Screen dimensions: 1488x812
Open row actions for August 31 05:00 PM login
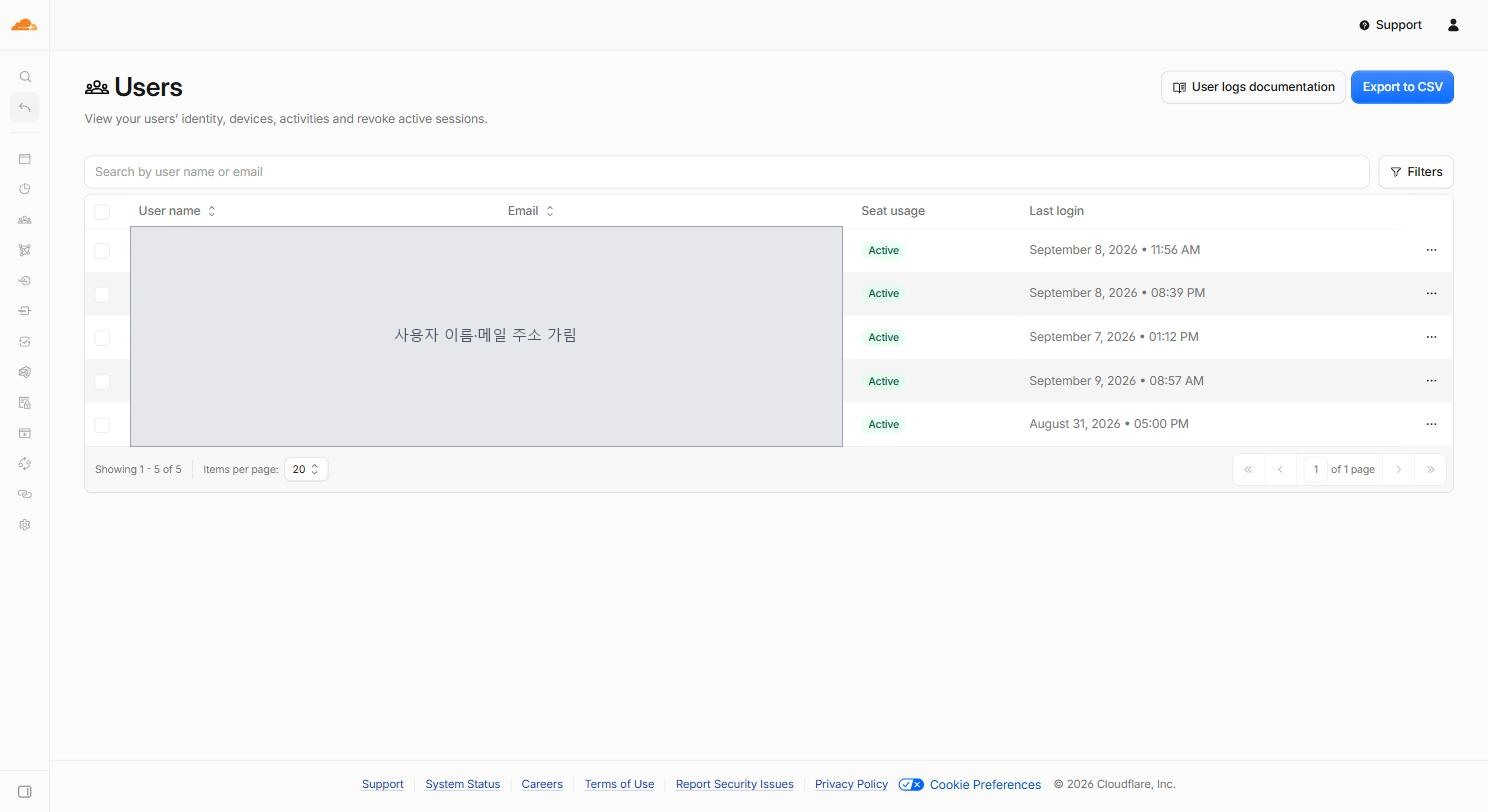pos(1431,424)
